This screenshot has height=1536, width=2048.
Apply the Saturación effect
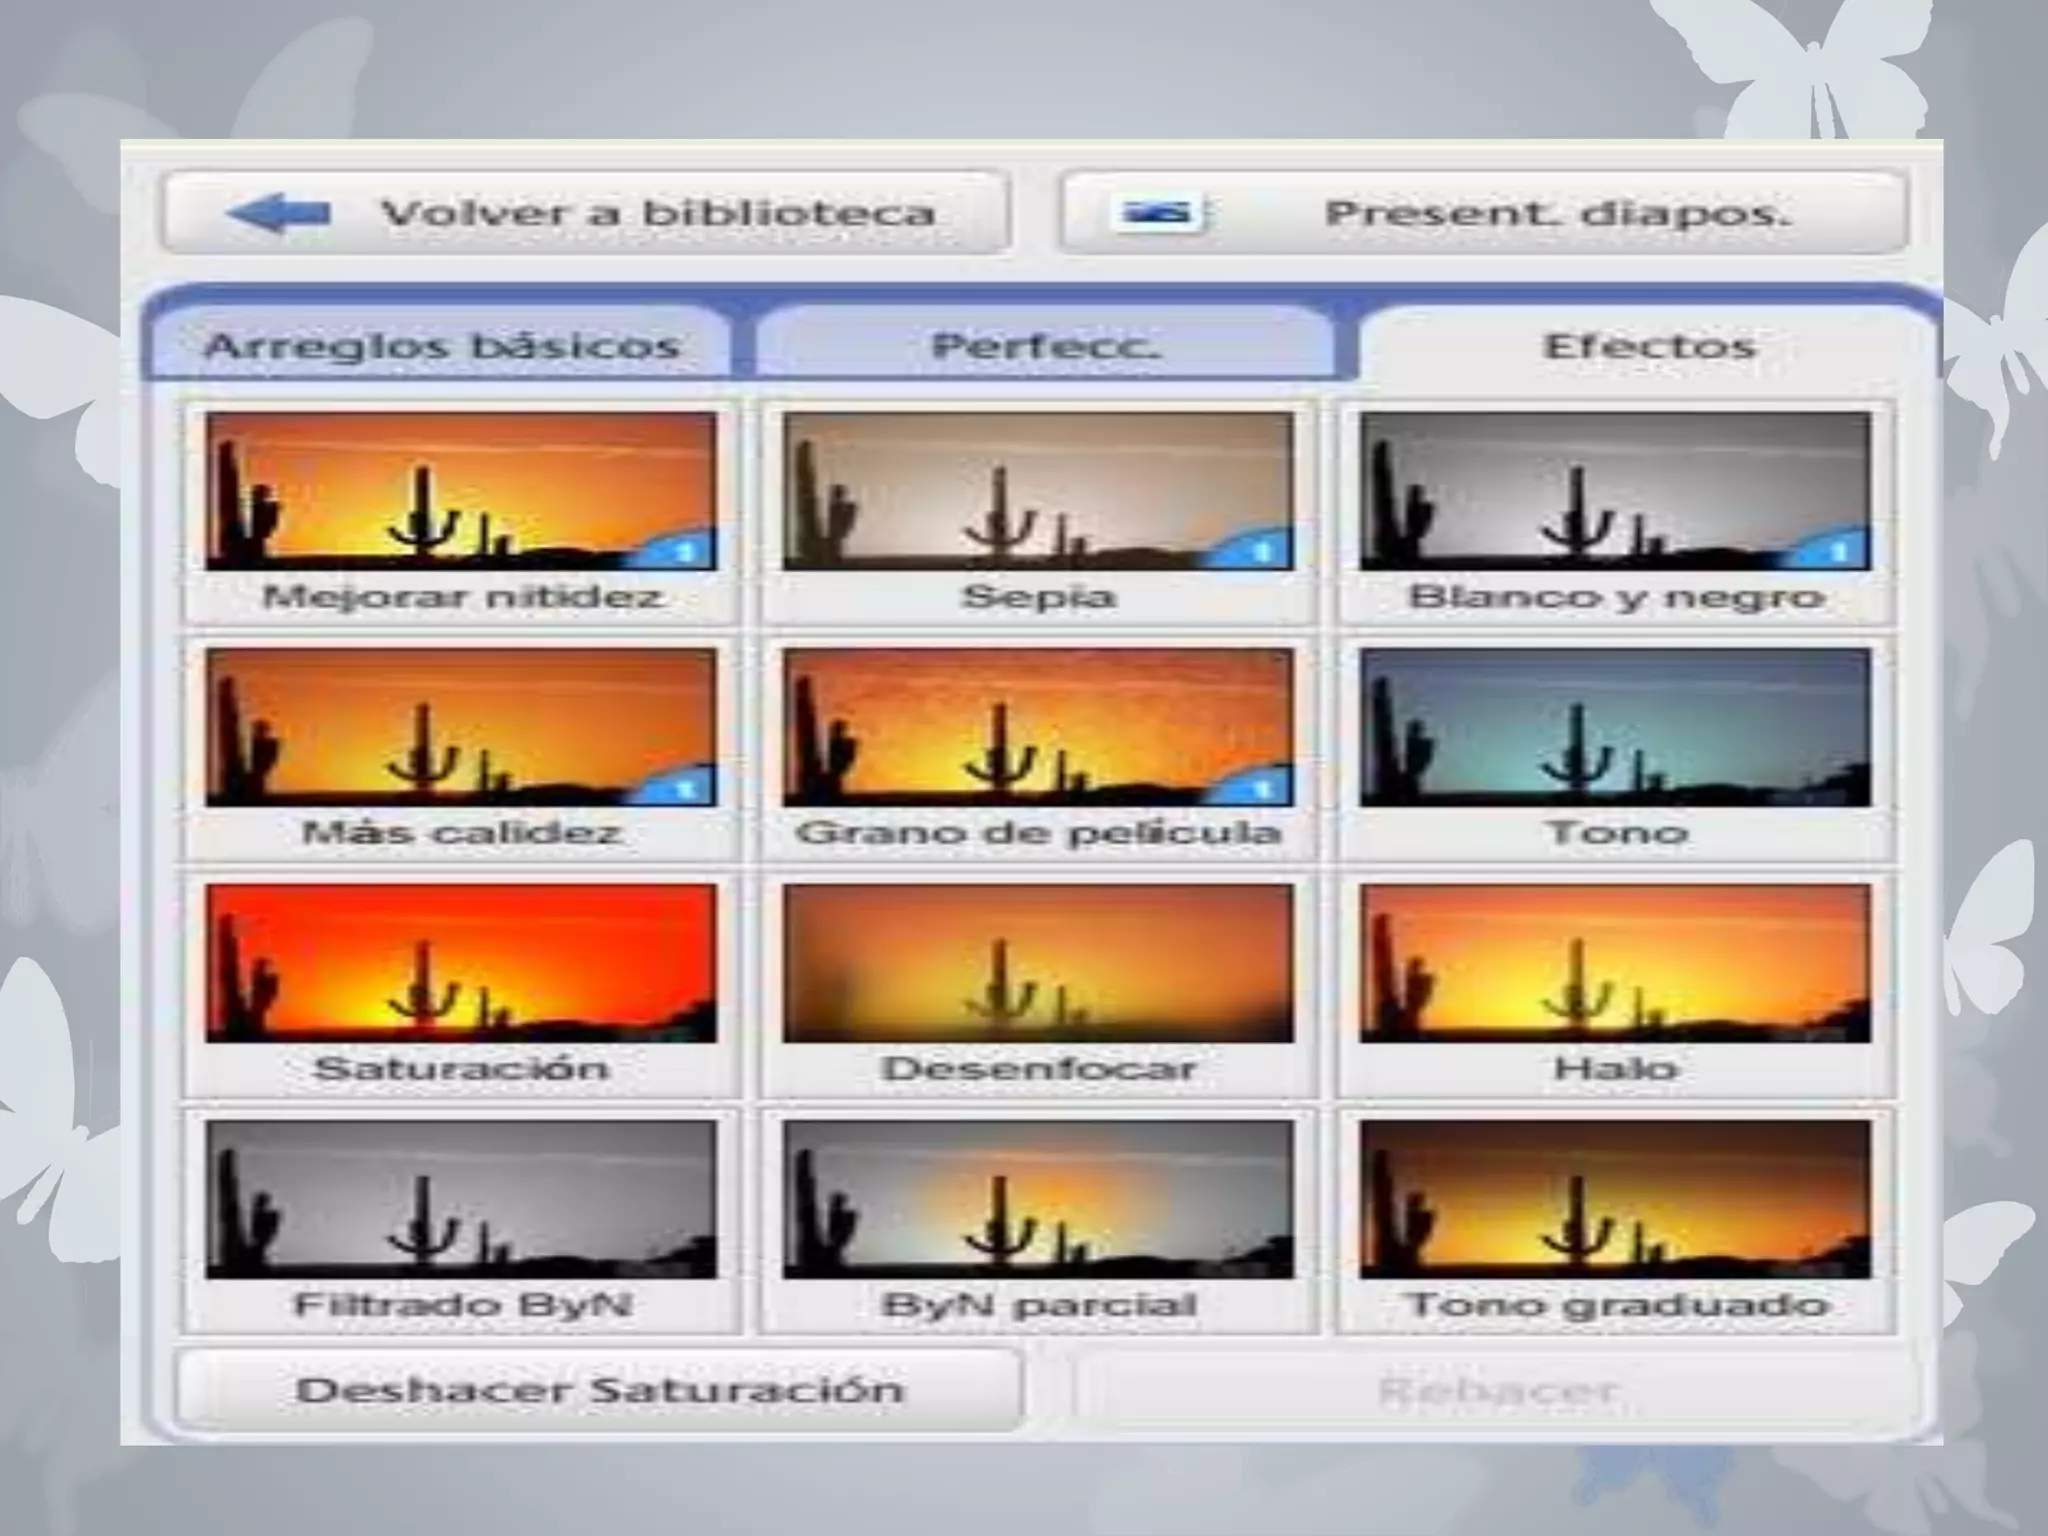(461, 964)
